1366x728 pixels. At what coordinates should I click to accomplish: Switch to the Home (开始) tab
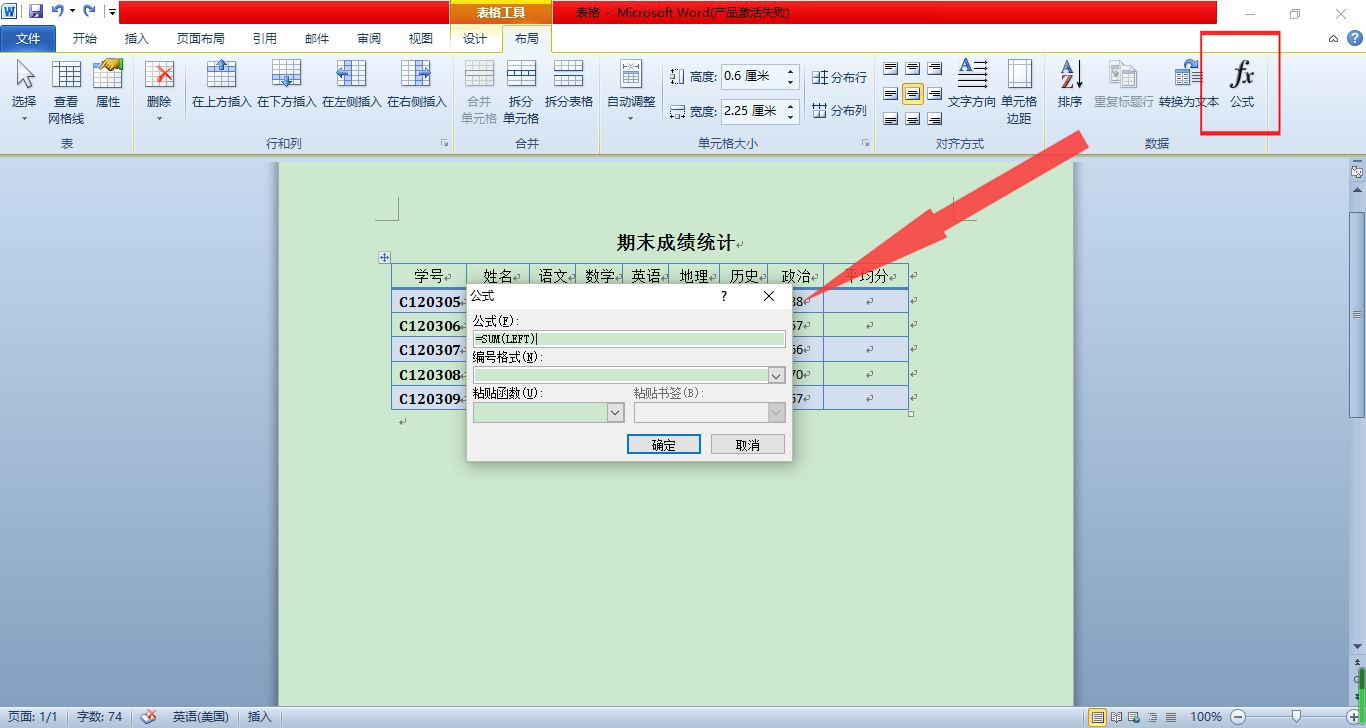[85, 39]
